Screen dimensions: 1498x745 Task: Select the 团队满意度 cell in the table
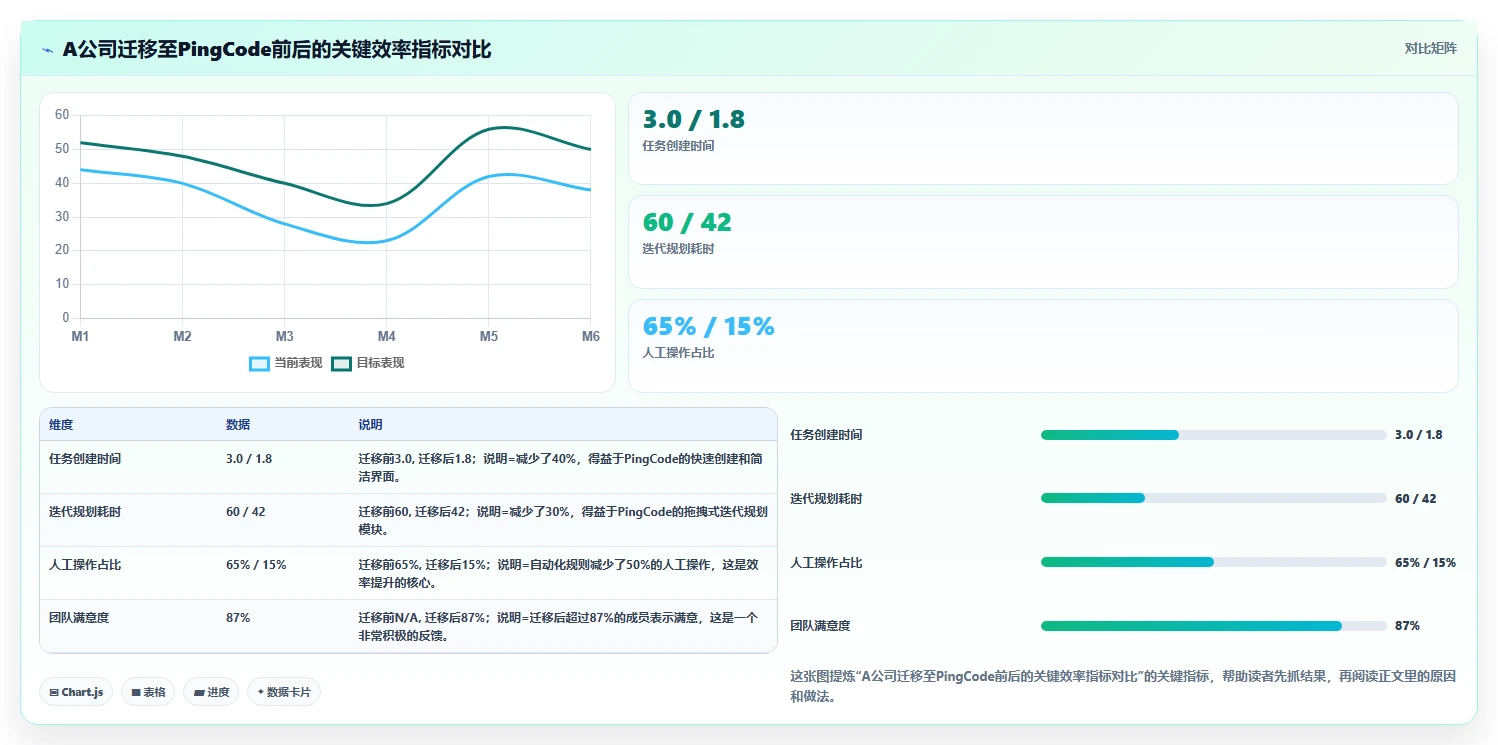point(79,618)
